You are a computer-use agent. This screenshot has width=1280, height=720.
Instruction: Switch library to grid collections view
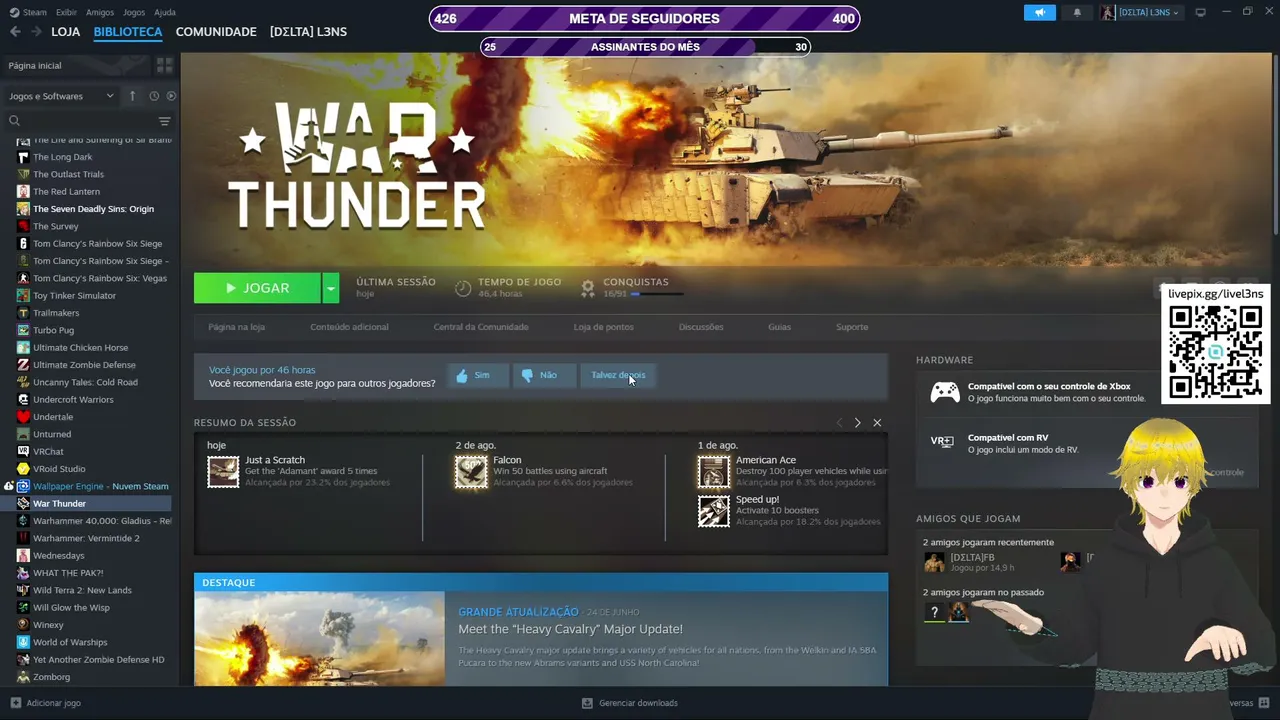pyautogui.click(x=164, y=65)
